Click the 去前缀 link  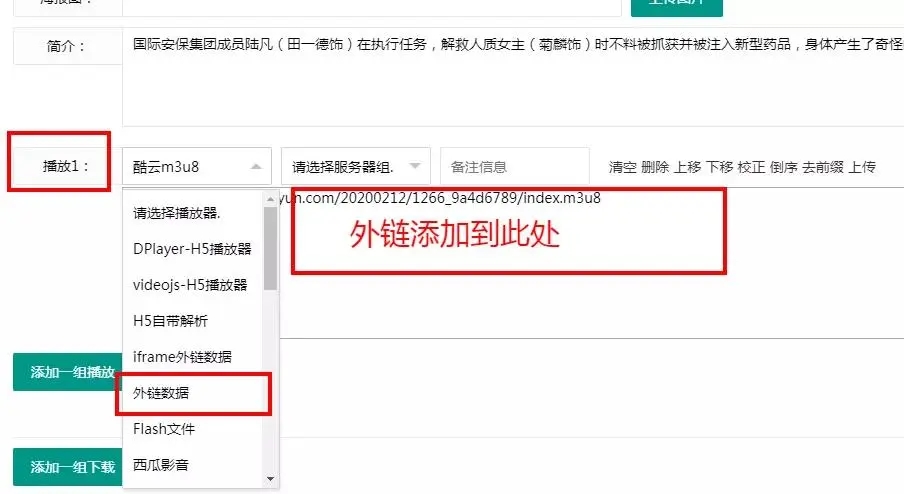click(821, 167)
